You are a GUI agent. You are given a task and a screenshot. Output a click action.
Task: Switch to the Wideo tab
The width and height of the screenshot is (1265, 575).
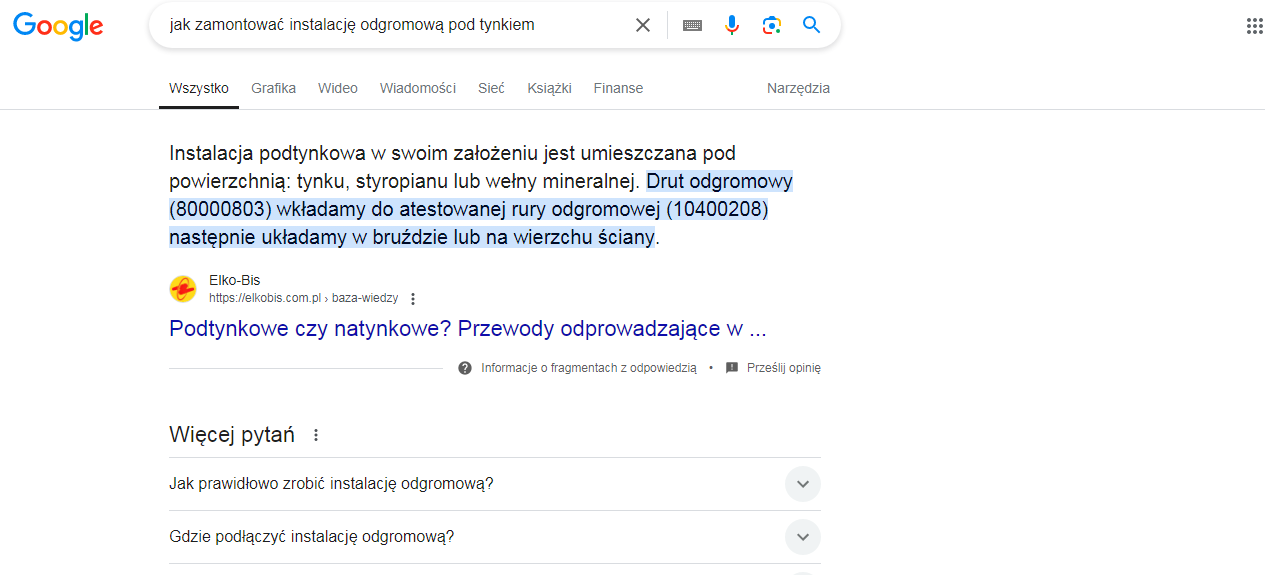[338, 88]
